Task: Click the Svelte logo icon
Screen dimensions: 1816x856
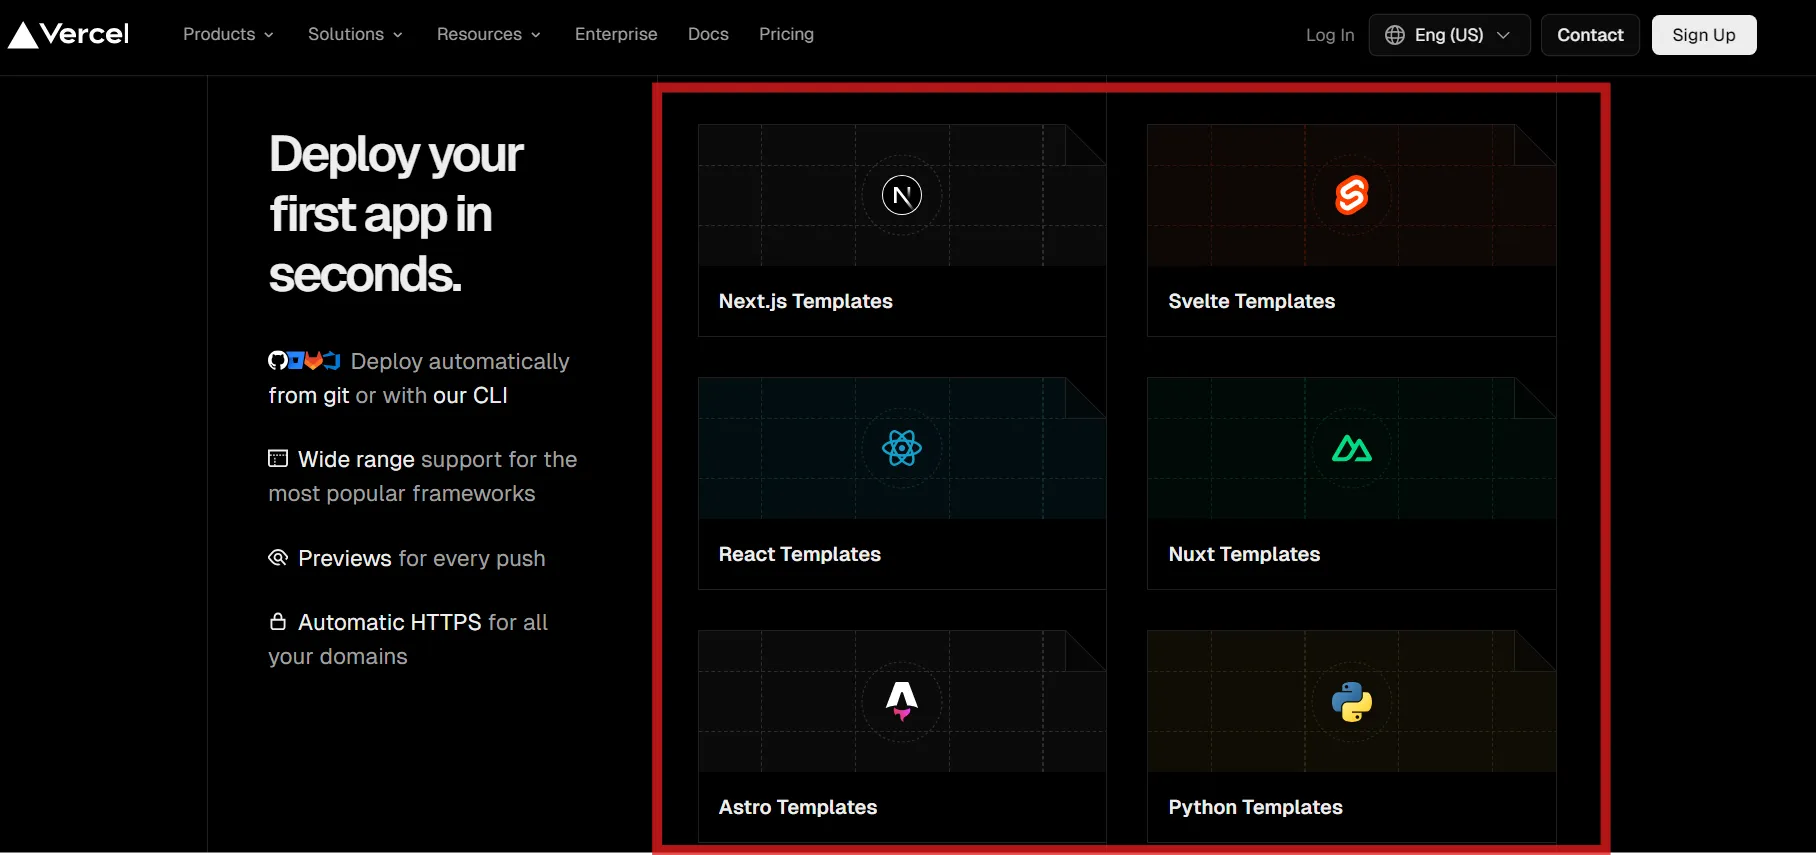Action: 1351,195
